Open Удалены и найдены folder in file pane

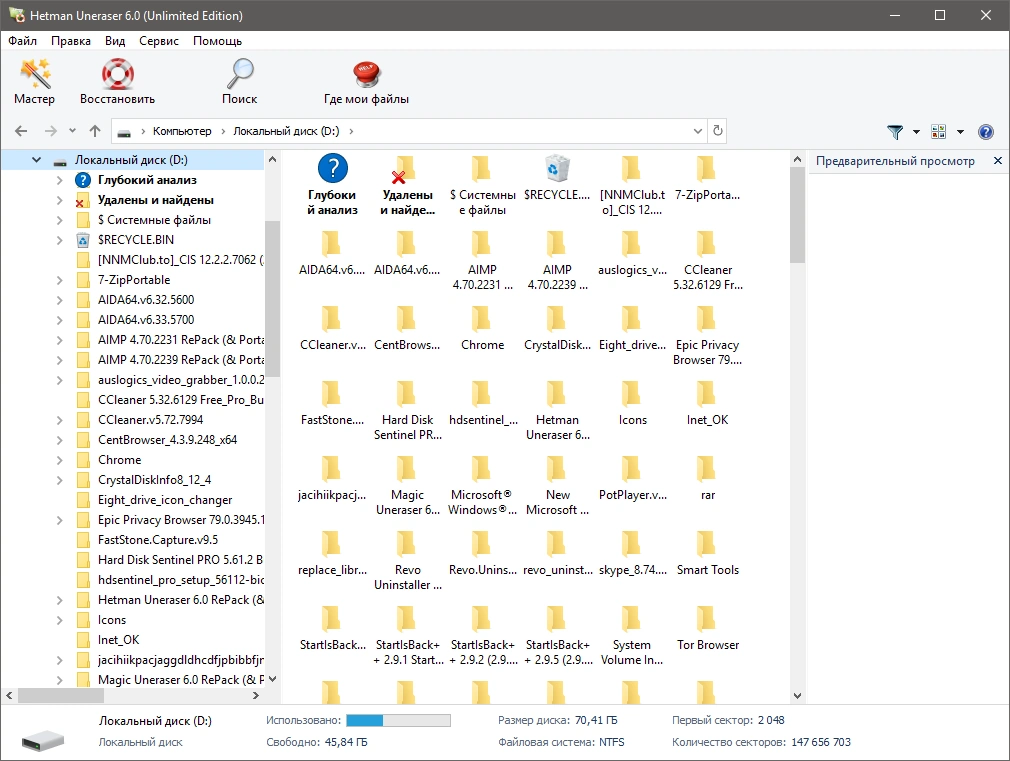407,186
